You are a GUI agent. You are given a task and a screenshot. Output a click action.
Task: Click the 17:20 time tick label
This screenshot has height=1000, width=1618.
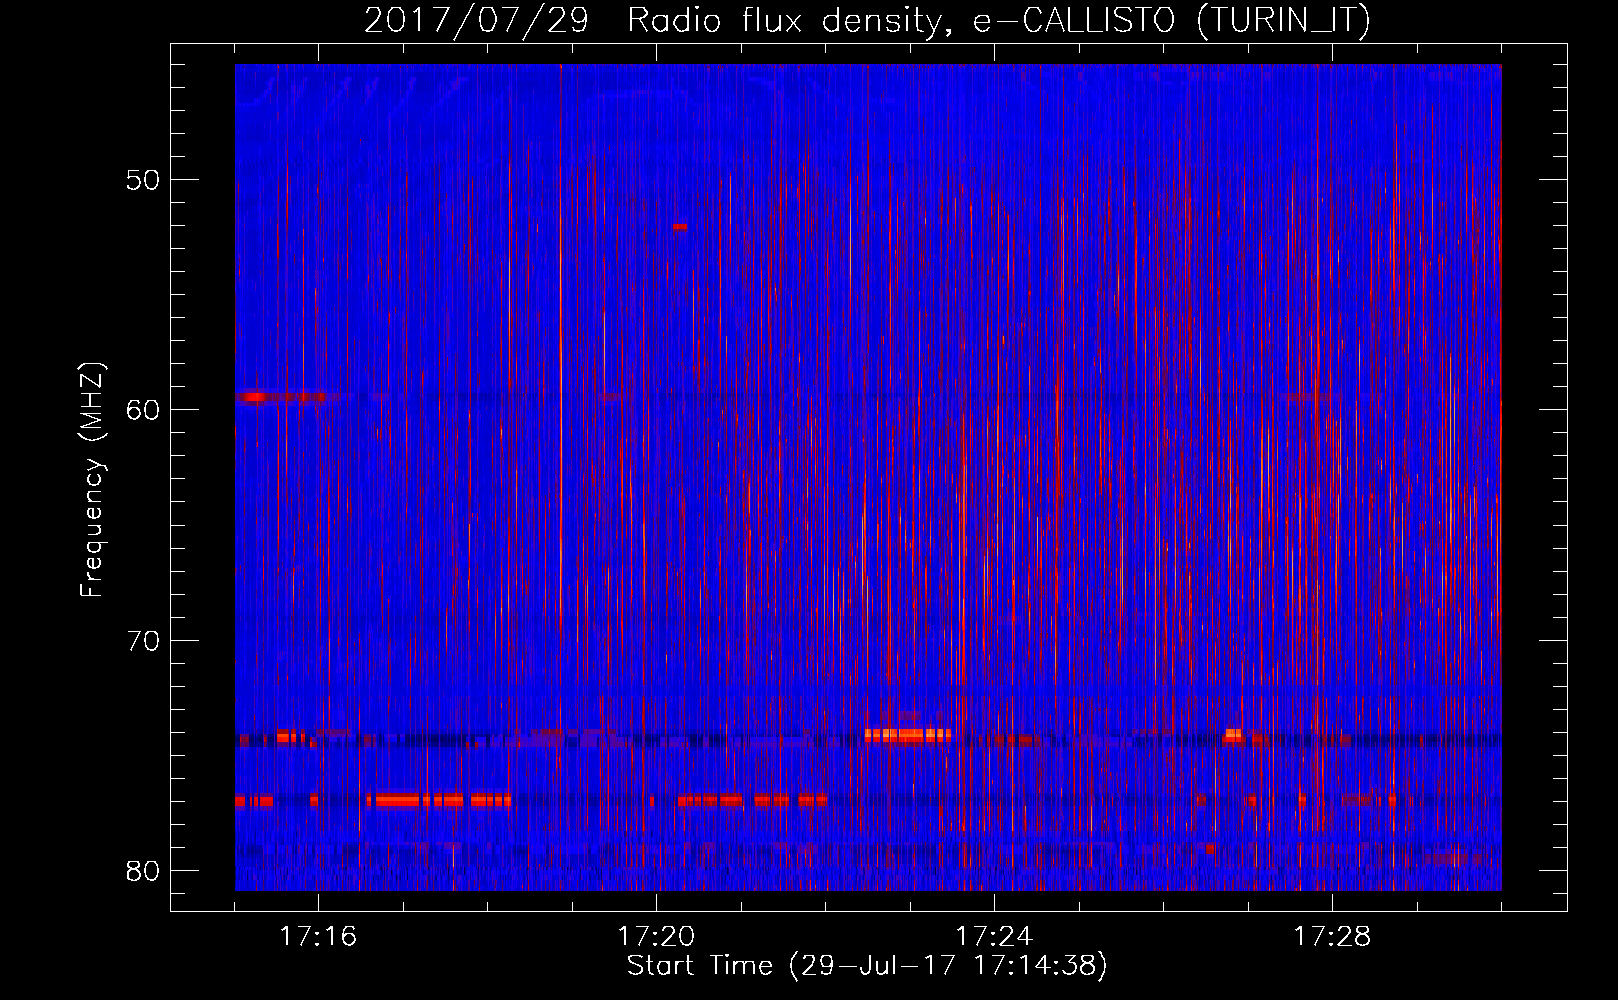click(656, 937)
